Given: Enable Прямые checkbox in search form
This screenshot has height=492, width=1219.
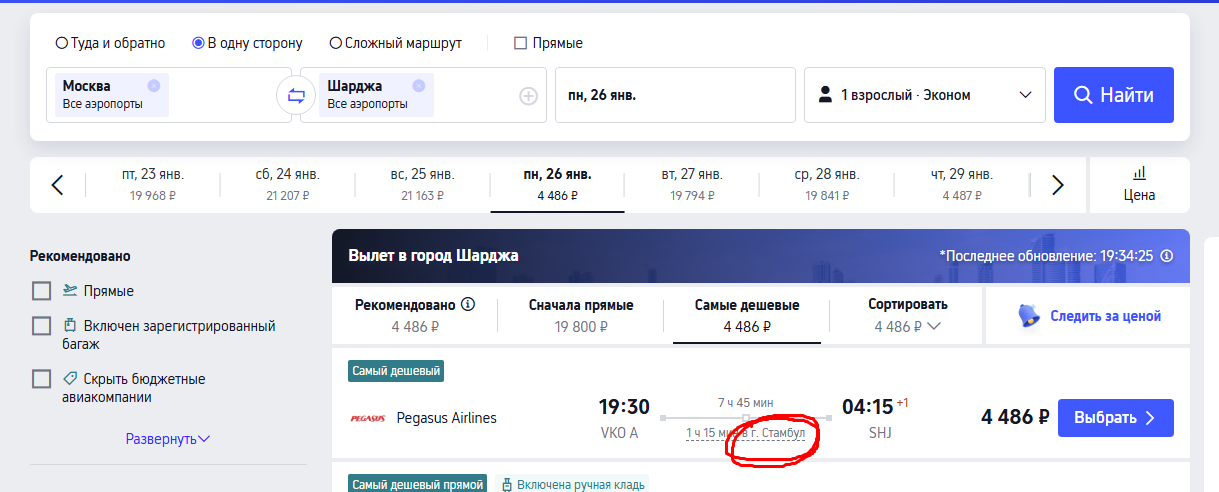Looking at the screenshot, I should [520, 43].
